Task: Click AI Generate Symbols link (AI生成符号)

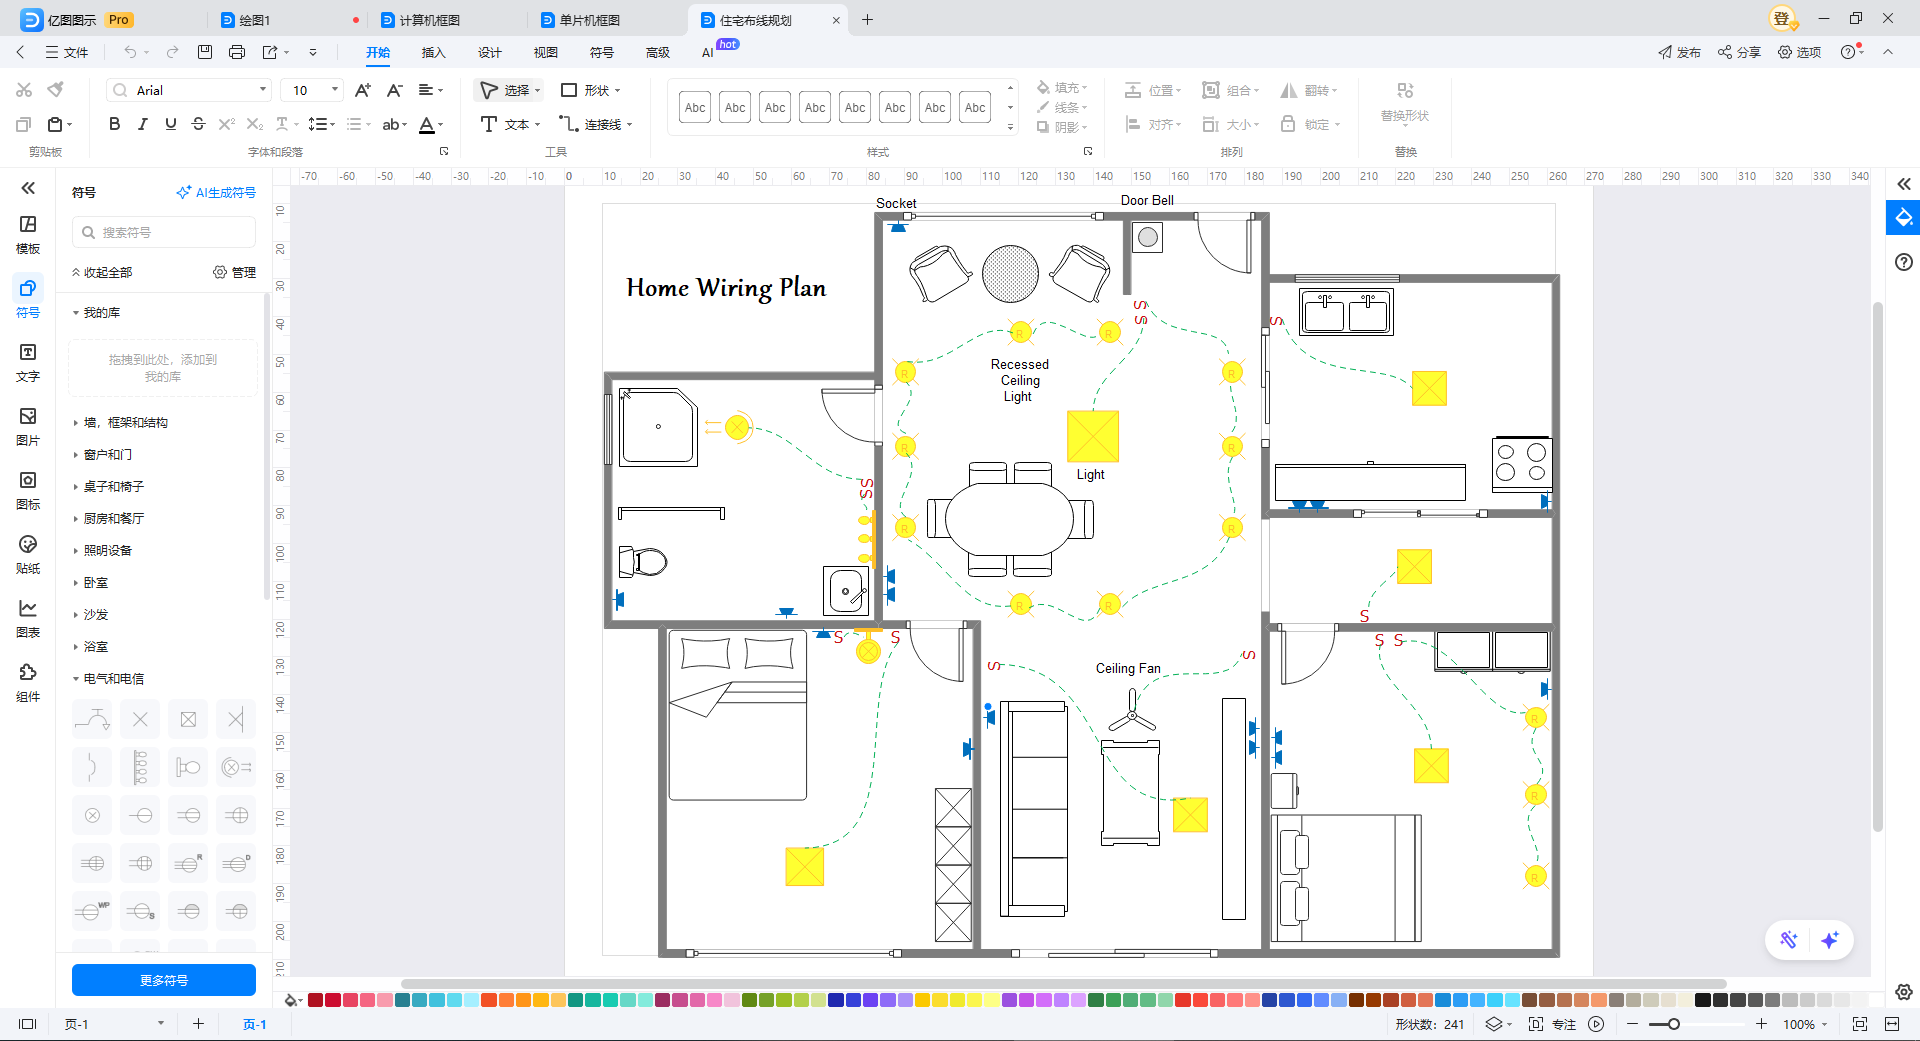Action: [x=216, y=192]
